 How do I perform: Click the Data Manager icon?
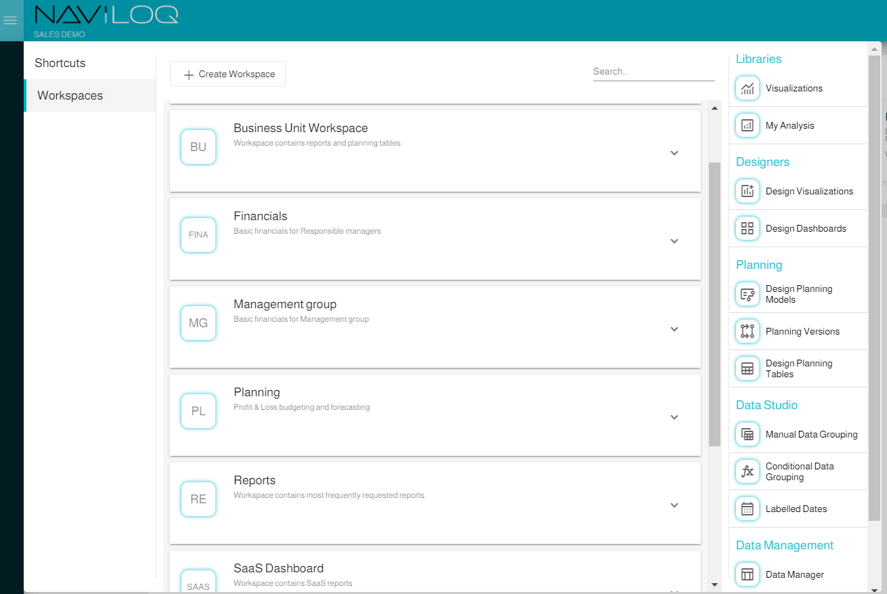click(x=747, y=575)
